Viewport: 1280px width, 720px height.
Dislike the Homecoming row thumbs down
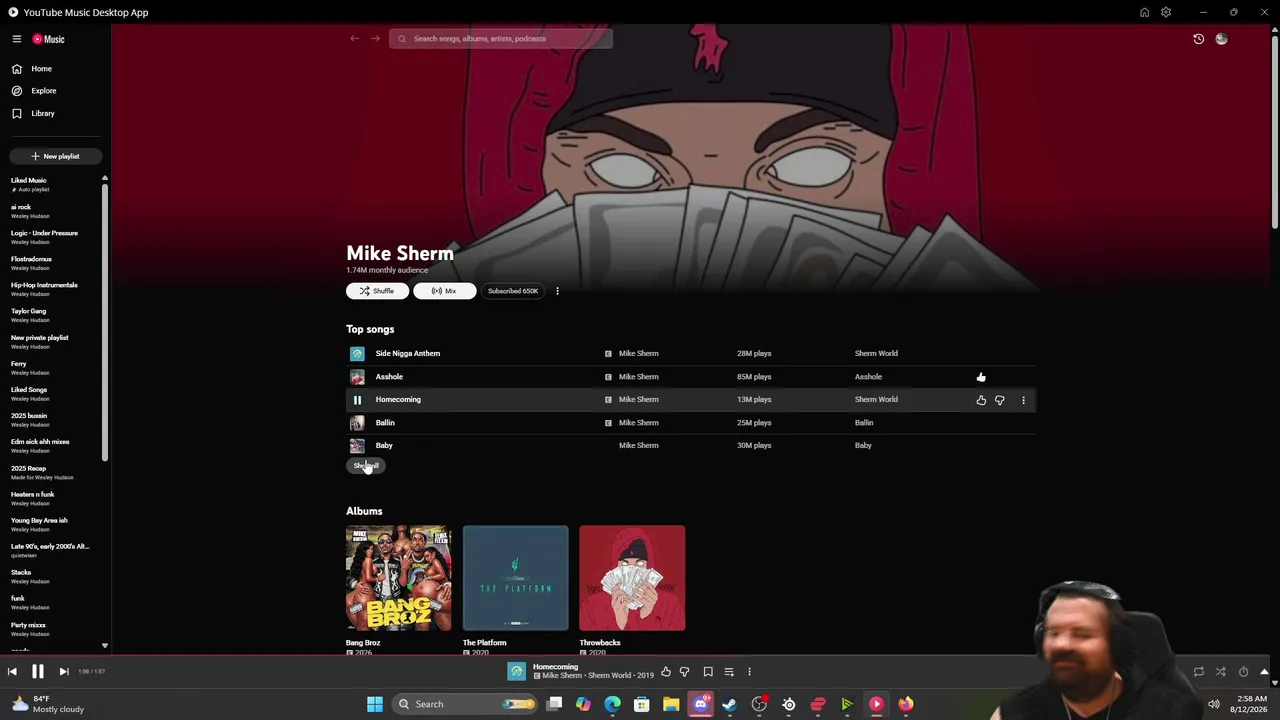[999, 400]
